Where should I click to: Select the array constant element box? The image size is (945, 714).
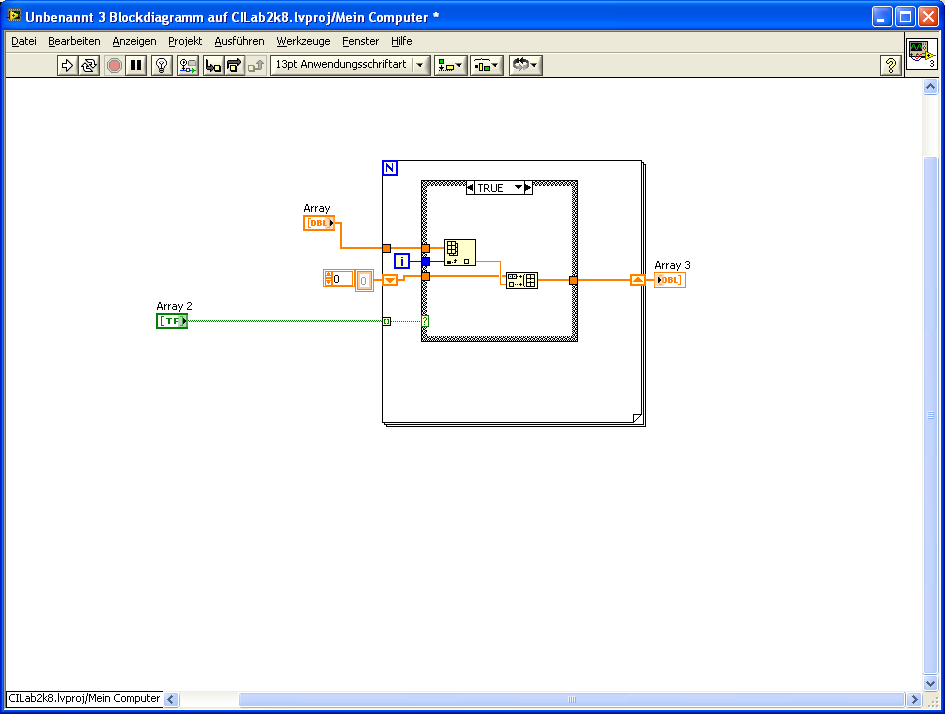[x=364, y=281]
